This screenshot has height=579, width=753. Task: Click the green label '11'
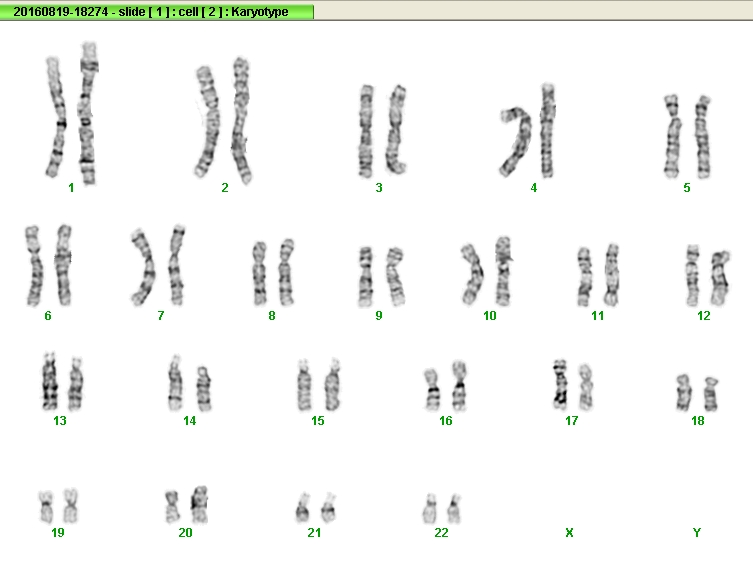pyautogui.click(x=597, y=316)
